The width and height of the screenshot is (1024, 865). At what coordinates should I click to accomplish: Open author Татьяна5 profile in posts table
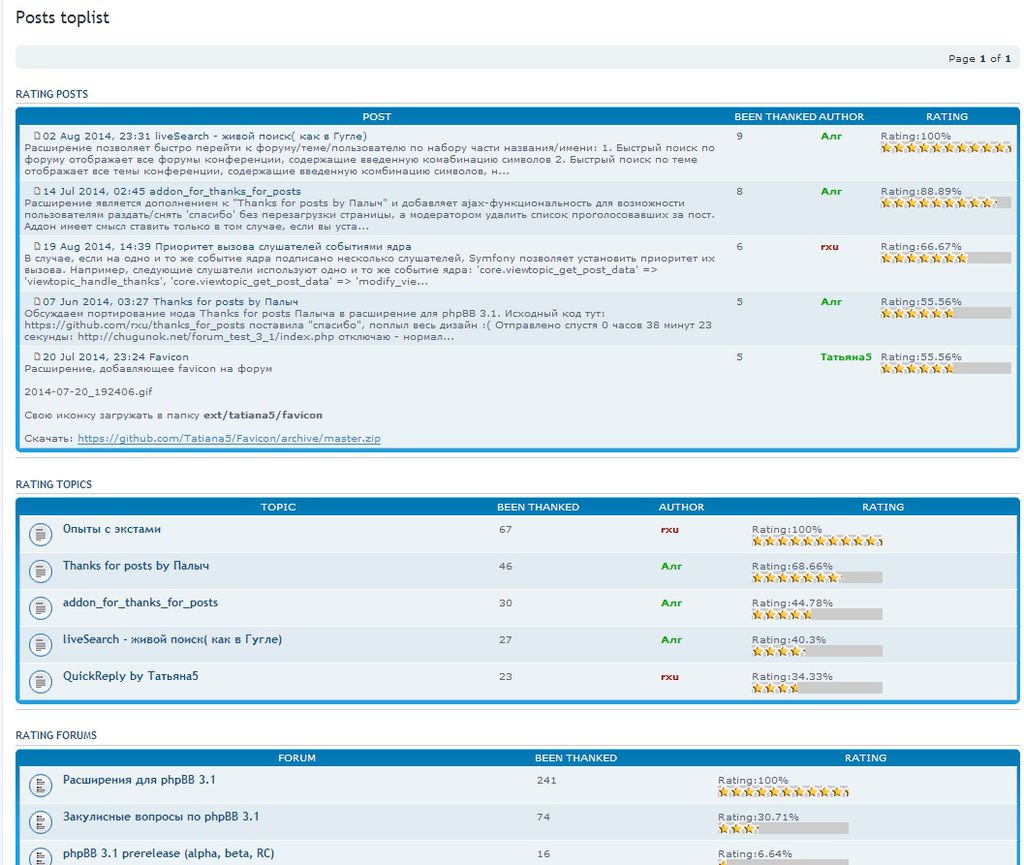click(x=846, y=357)
